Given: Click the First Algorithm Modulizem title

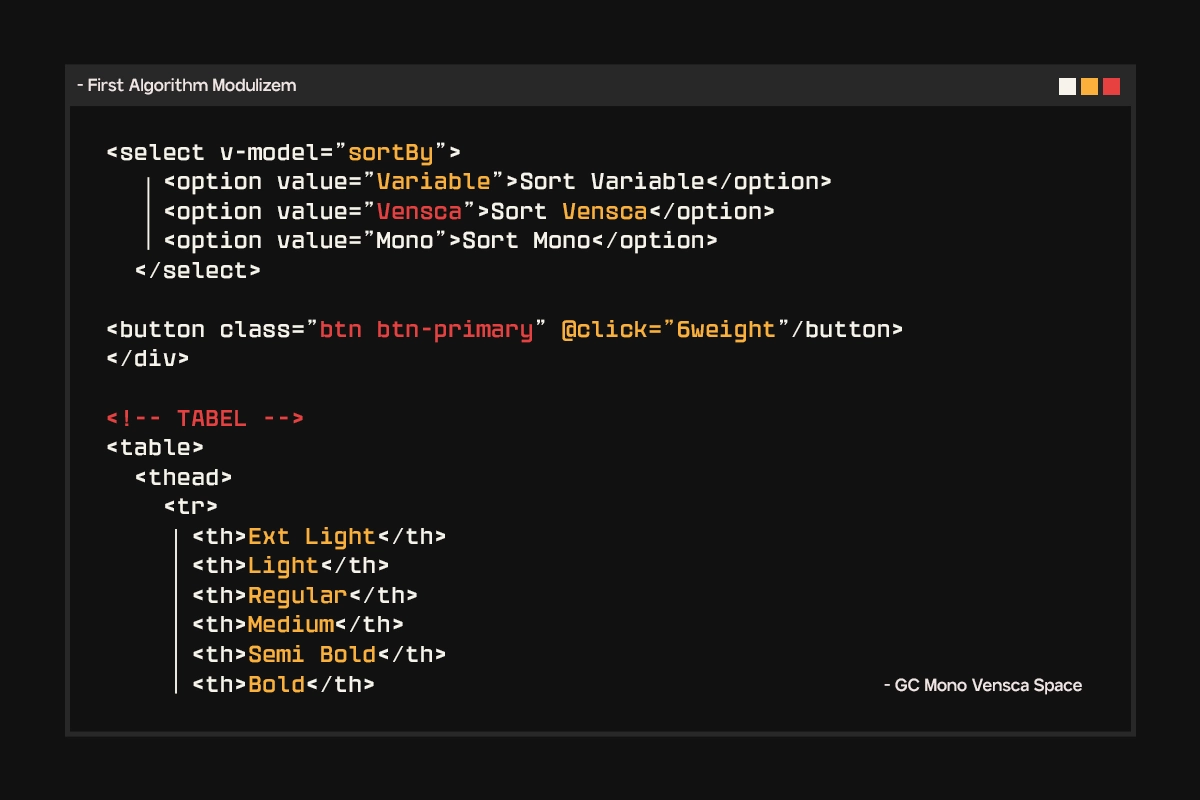Looking at the screenshot, I should point(185,85).
